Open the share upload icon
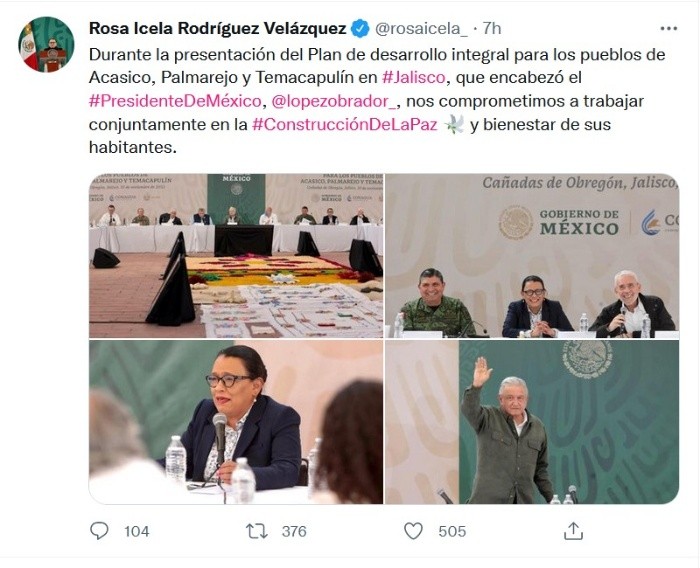This screenshot has width=700, height=568. click(573, 531)
